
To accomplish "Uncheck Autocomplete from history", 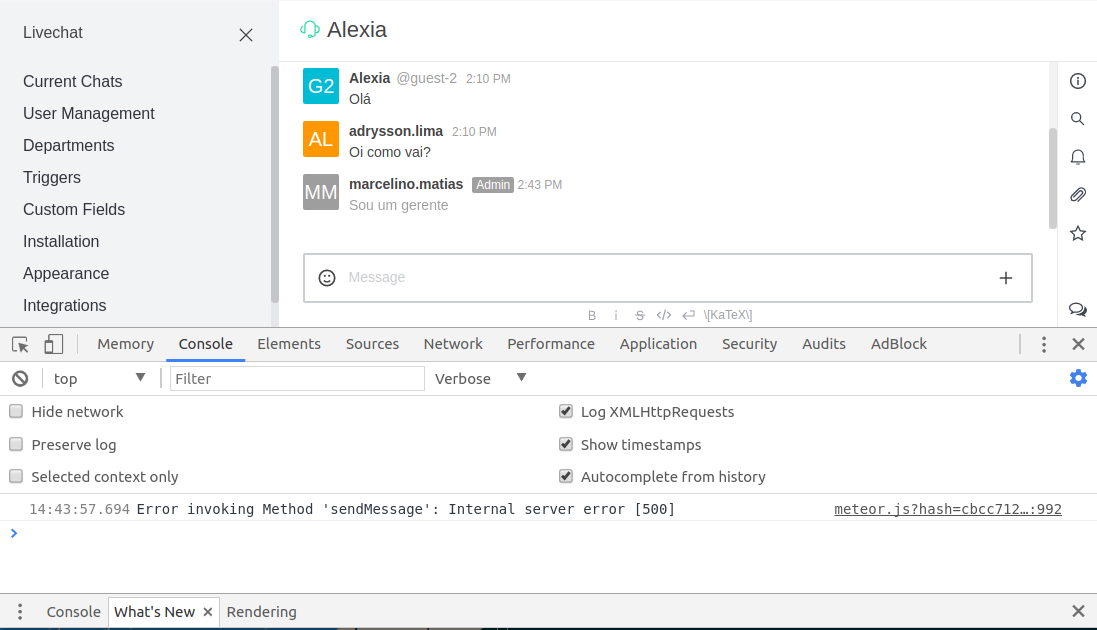I will tap(566, 477).
